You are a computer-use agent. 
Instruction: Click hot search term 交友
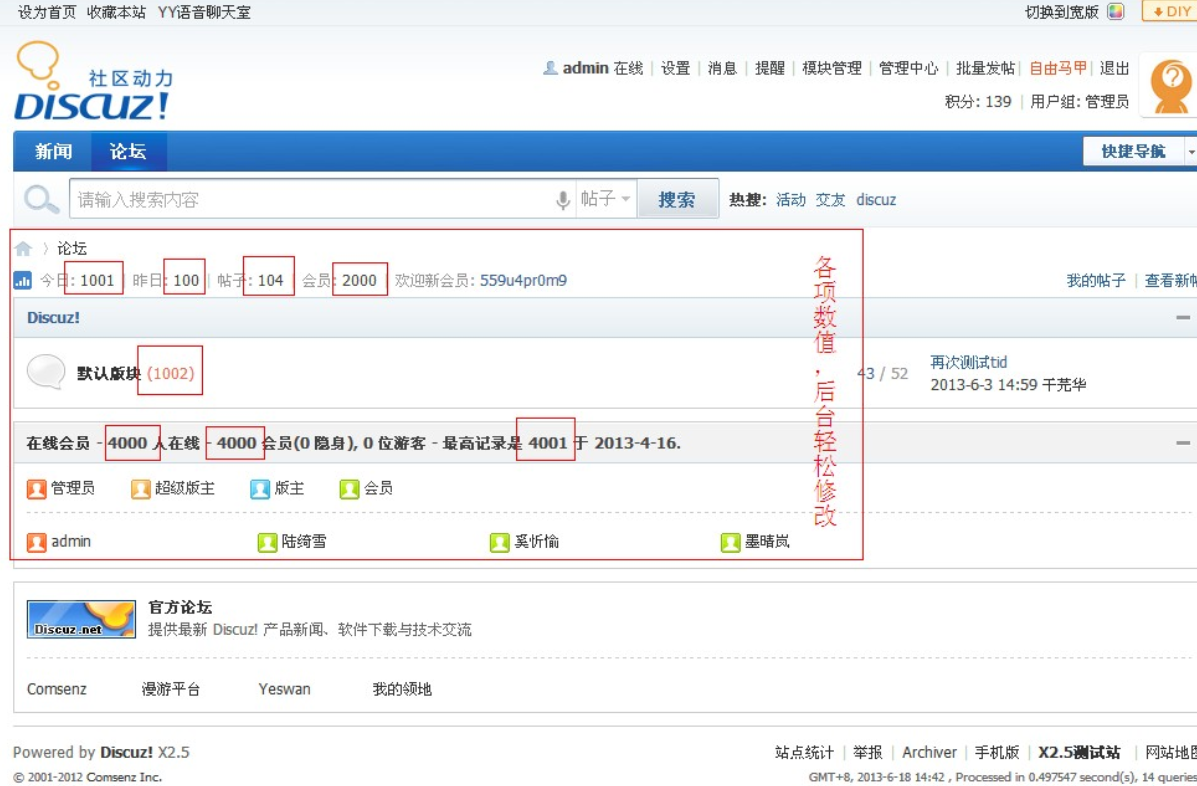point(831,200)
